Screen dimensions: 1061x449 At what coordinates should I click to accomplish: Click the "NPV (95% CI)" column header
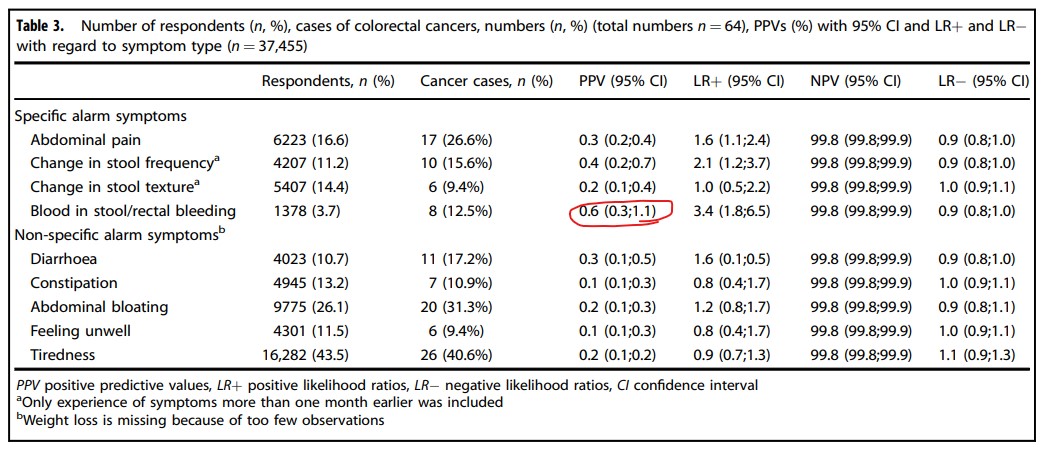[x=855, y=82]
